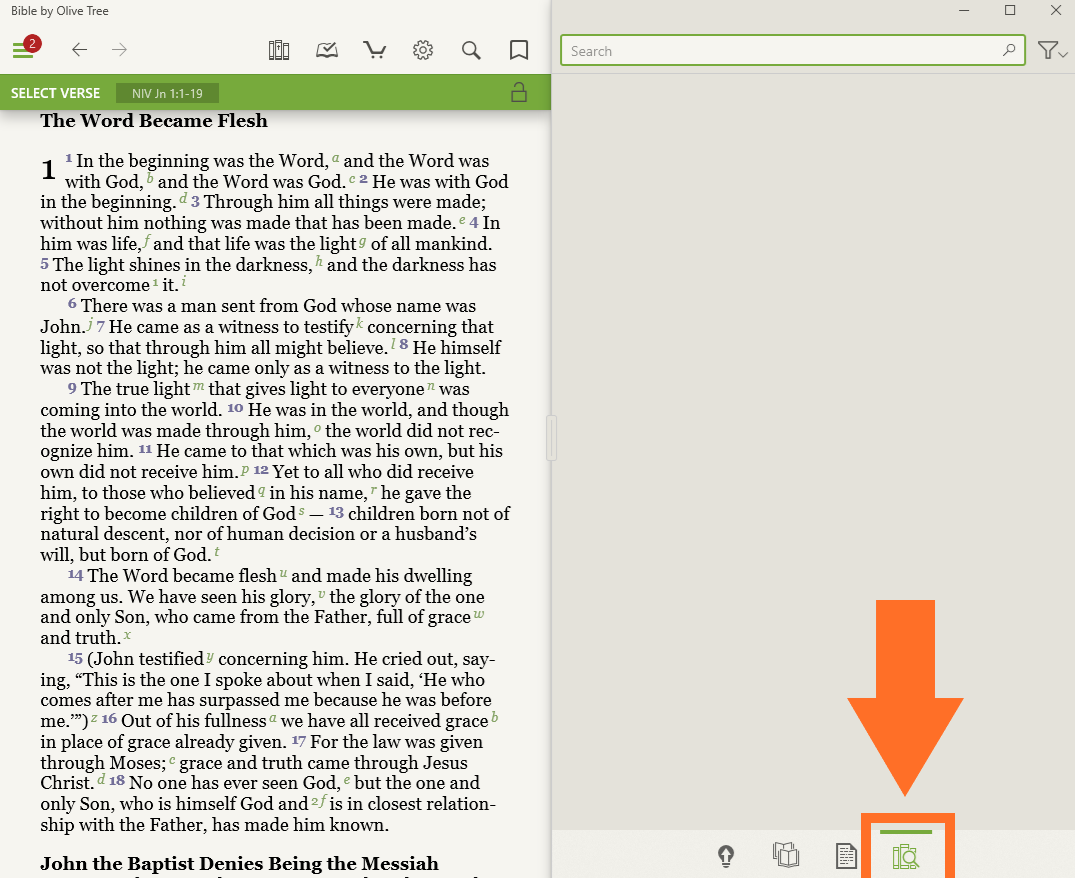Expand the search filter funnel dropdown
The width and height of the screenshot is (1075, 878).
tap(1052, 51)
